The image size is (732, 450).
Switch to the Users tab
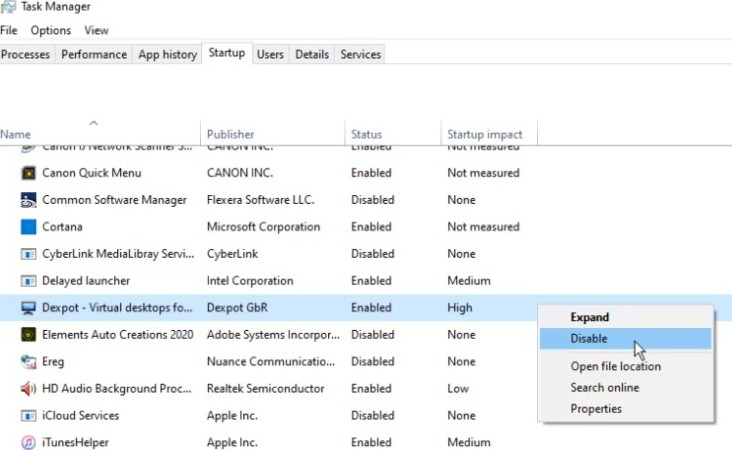270,55
